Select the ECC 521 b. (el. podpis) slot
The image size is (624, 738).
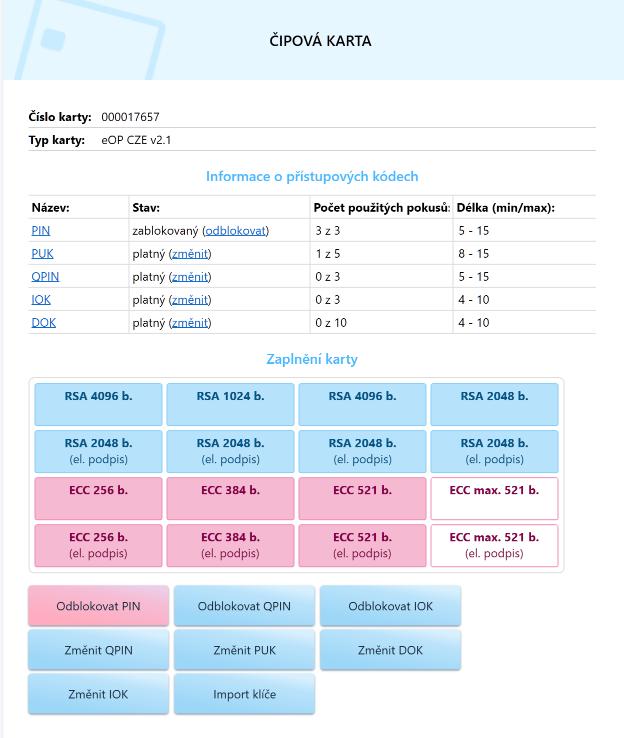(x=362, y=545)
